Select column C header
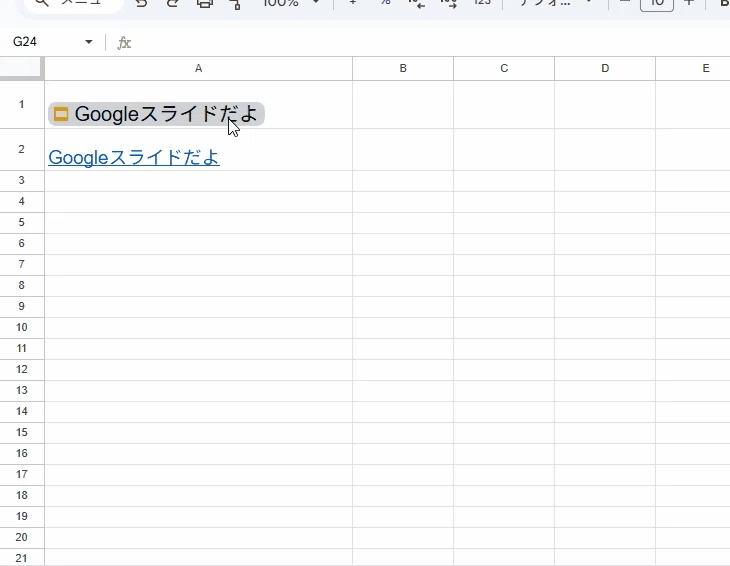This screenshot has width=730, height=566. (x=504, y=68)
